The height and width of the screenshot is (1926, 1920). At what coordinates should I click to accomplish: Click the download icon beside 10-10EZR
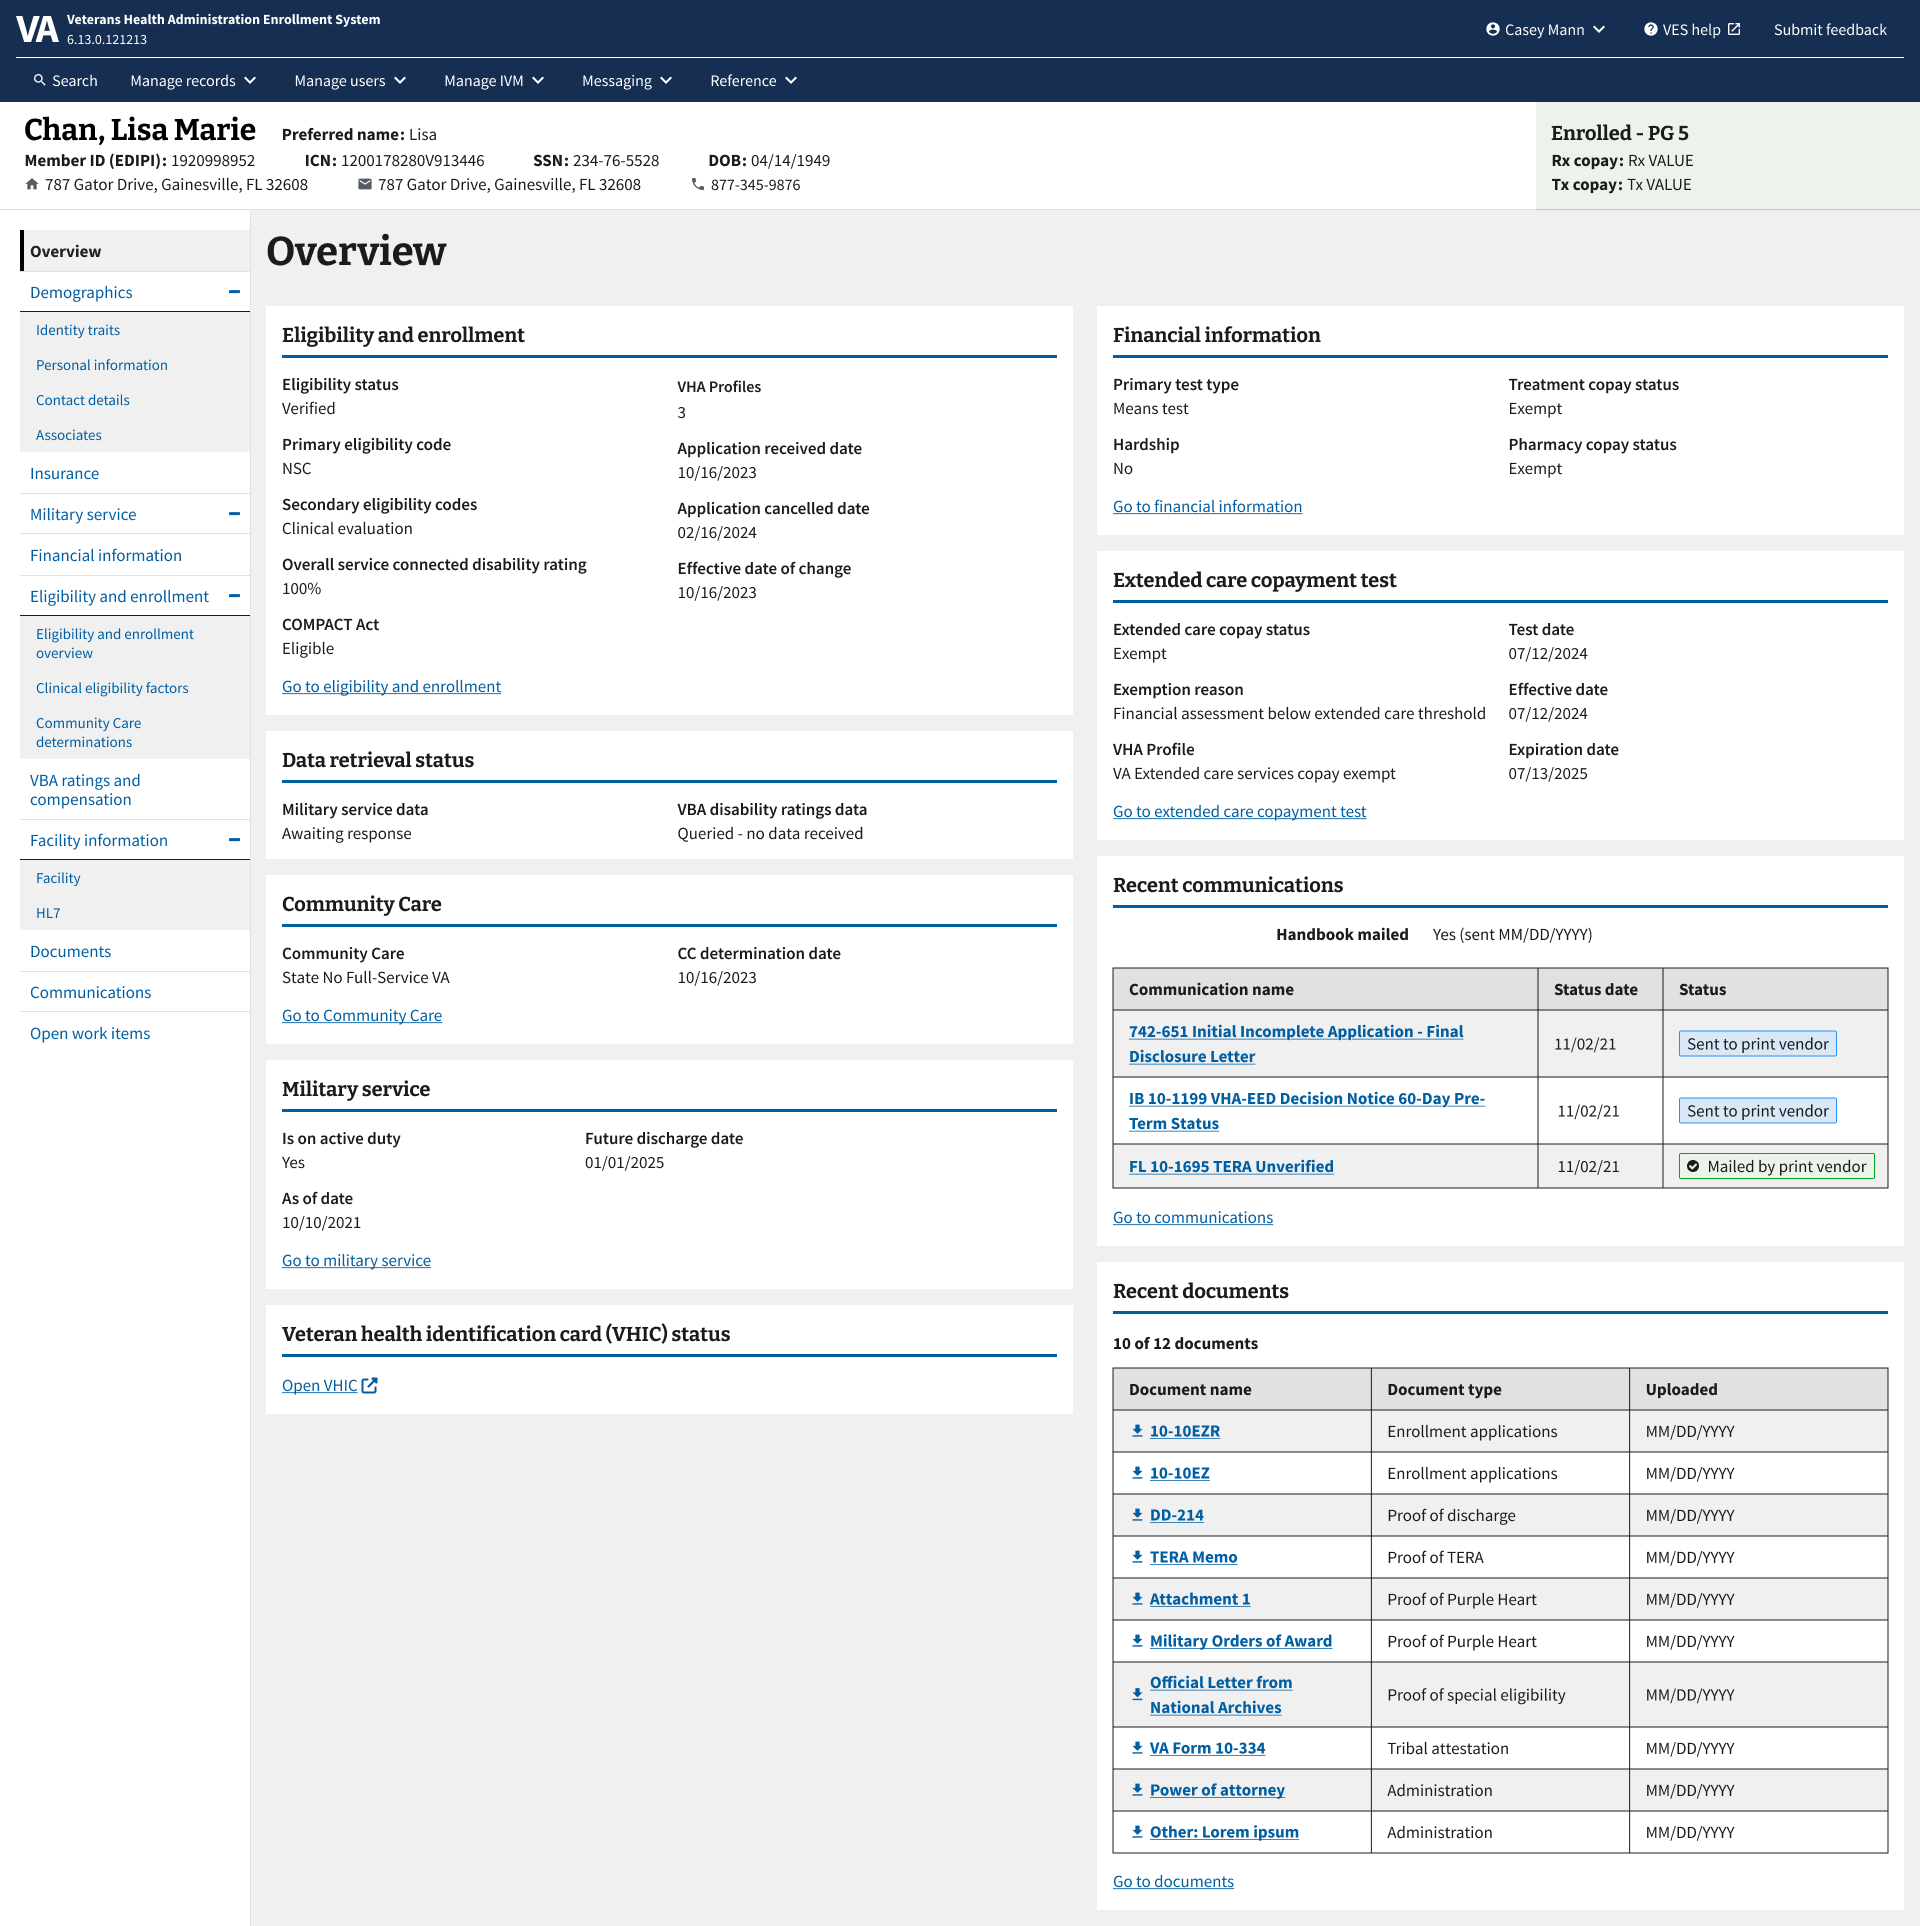[1137, 1431]
